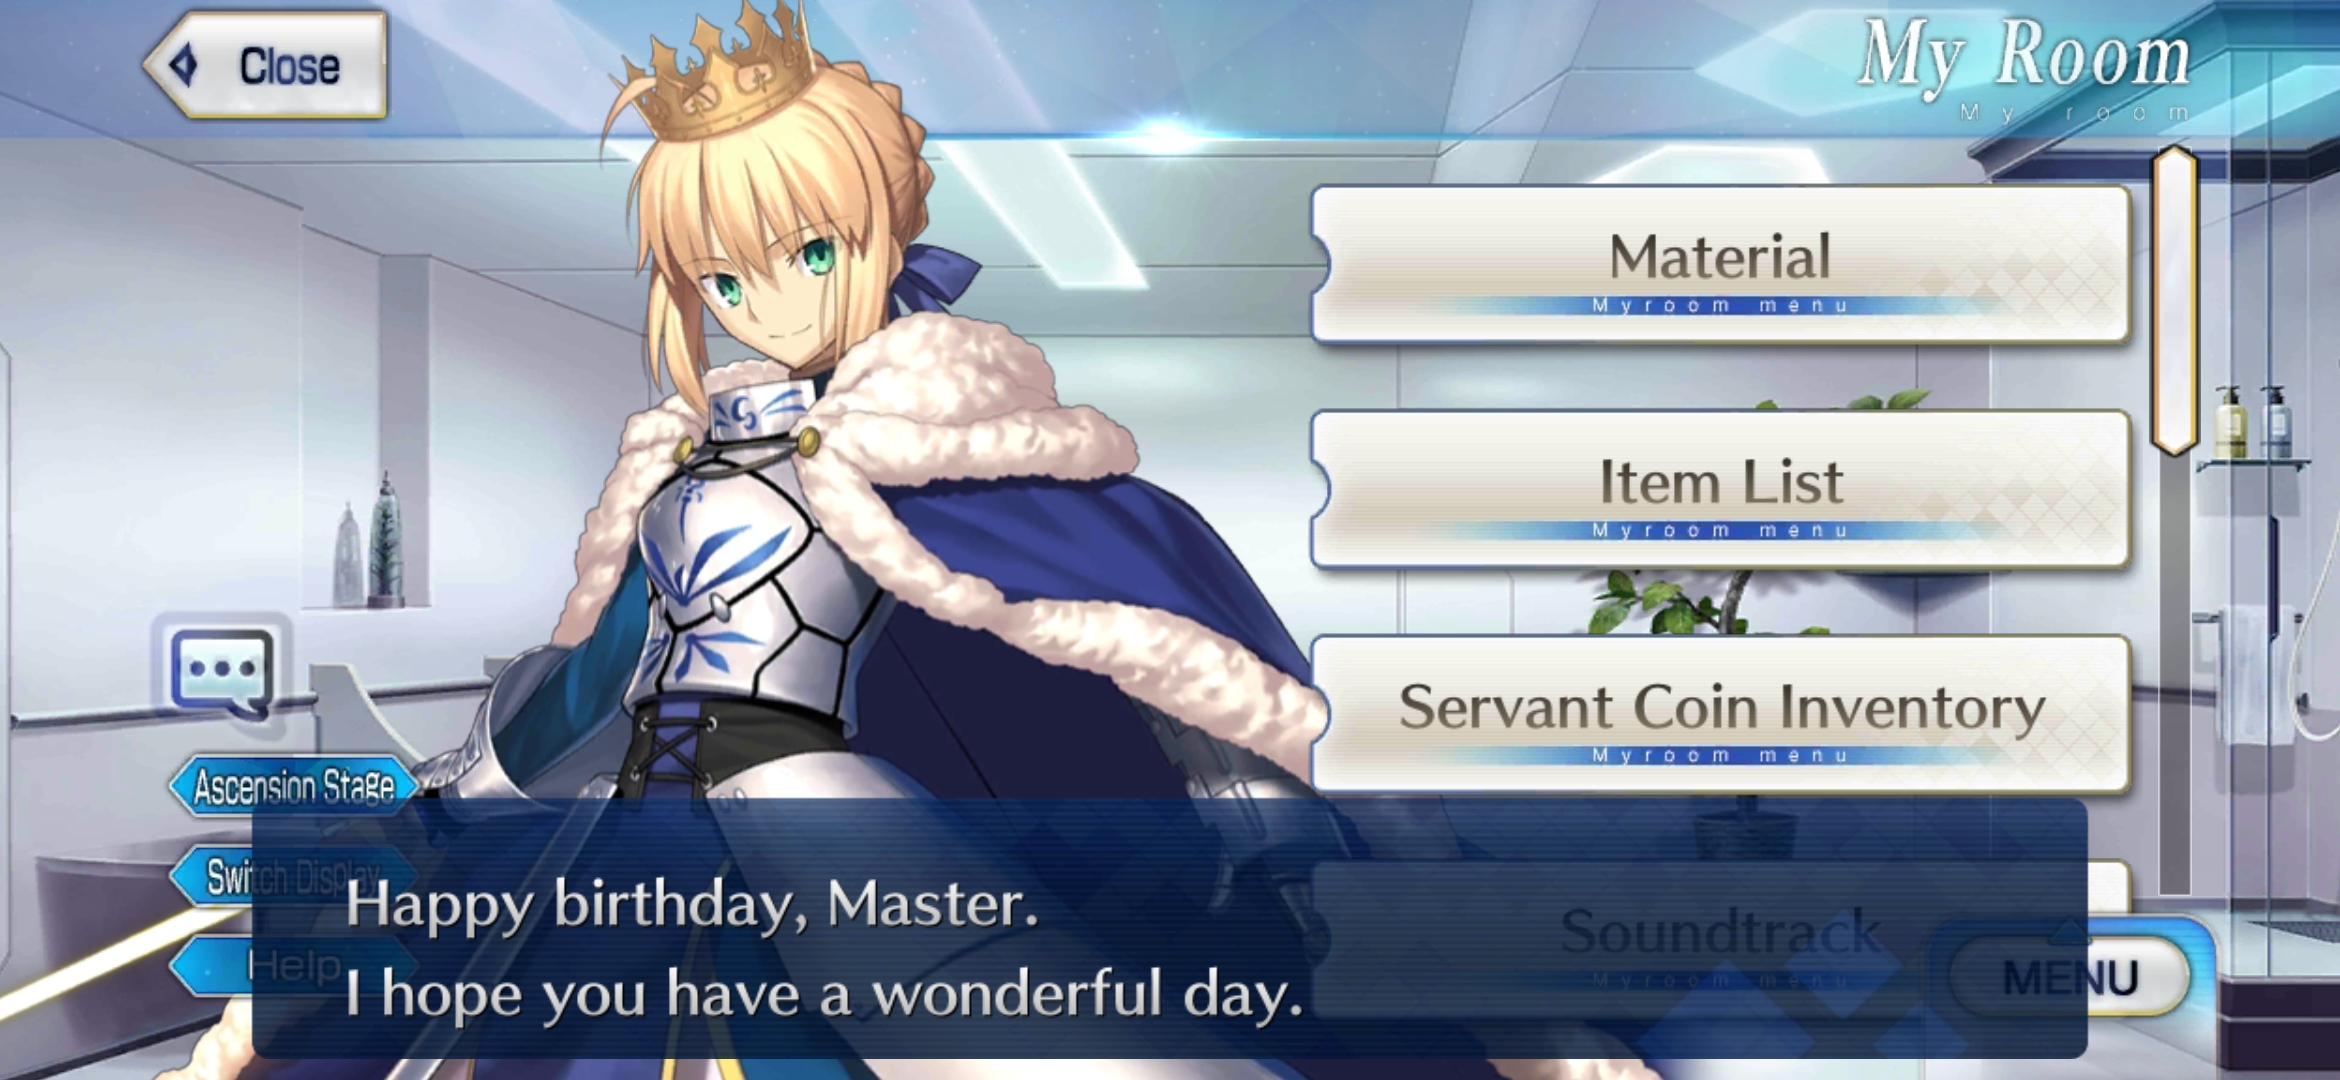Toggle the Switch Display button

293,876
